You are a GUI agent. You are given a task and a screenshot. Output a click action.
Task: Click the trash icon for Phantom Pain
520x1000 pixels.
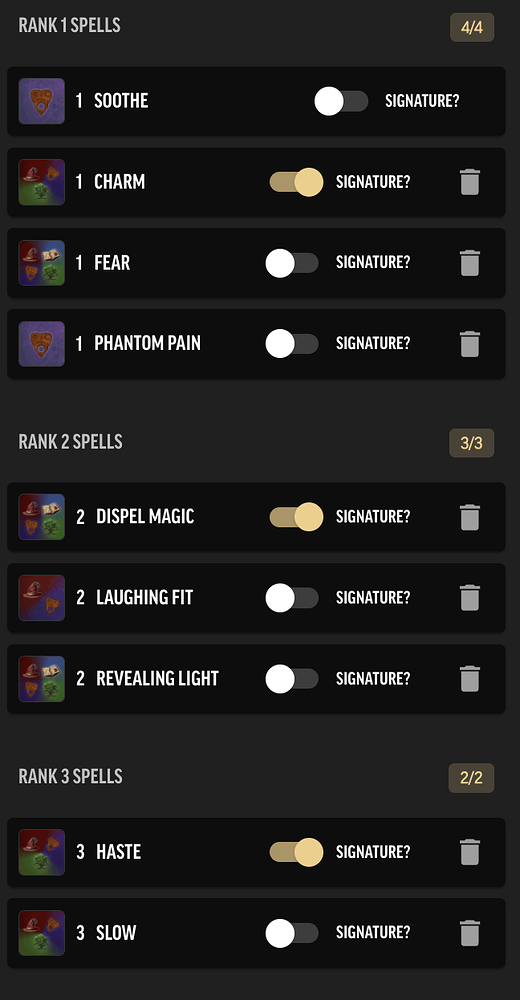470,344
